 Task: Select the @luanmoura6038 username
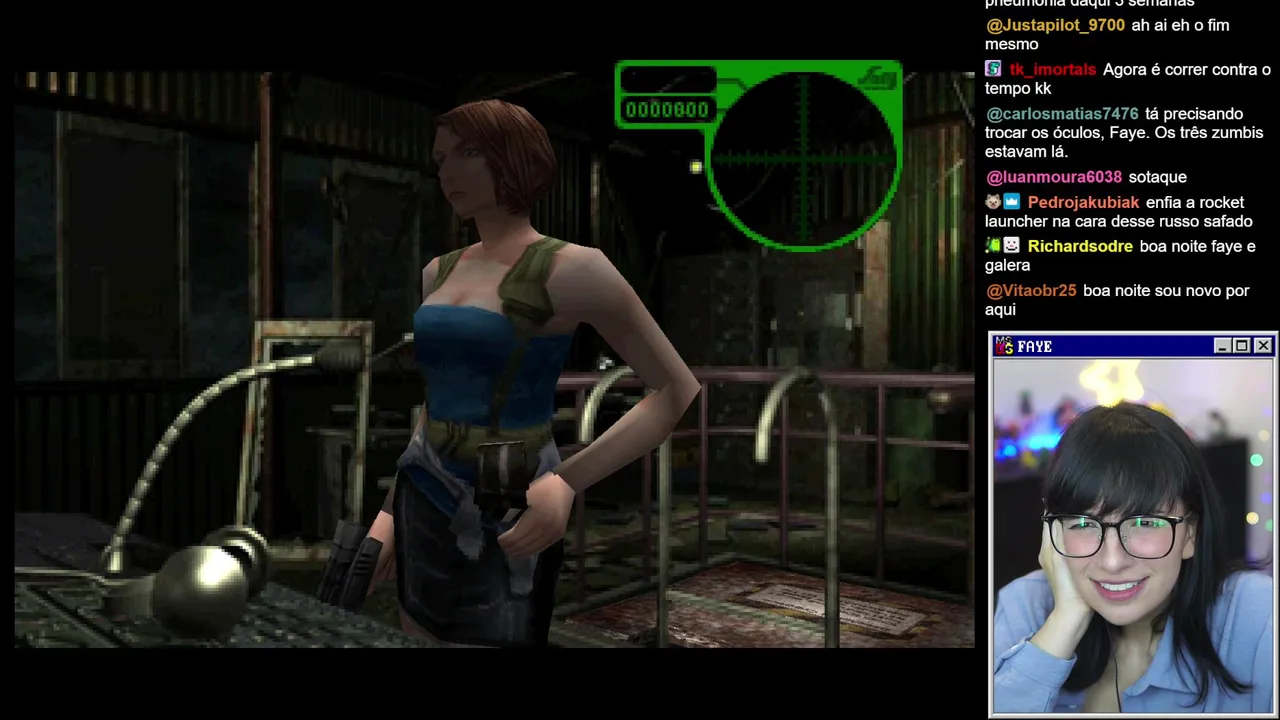click(x=1054, y=177)
